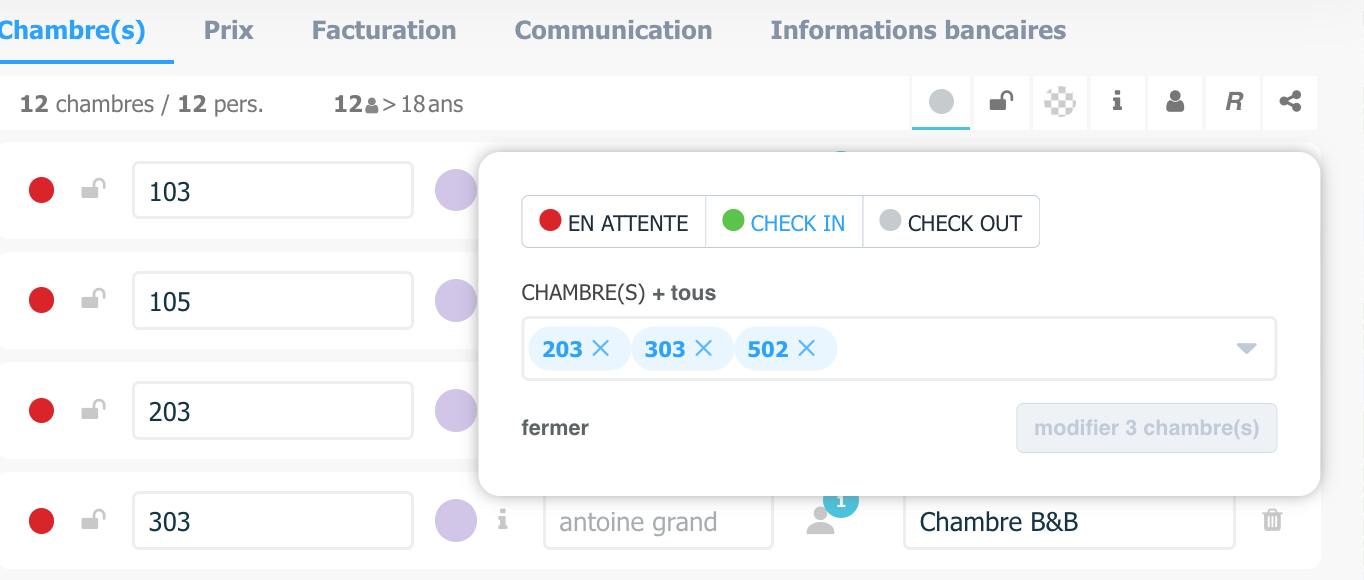Click the checkered pattern icon in toolbar

pos(1059,102)
